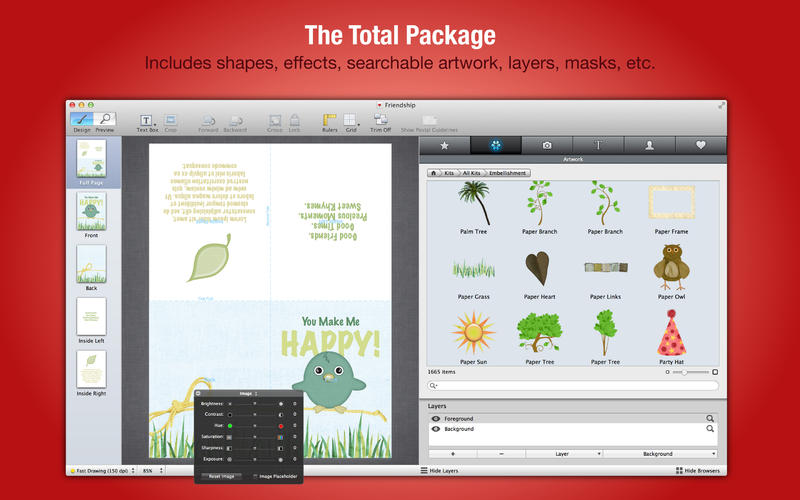This screenshot has height=500, width=800.
Task: Open the Grid dropdown arrow
Action: pyautogui.click(x=359, y=124)
